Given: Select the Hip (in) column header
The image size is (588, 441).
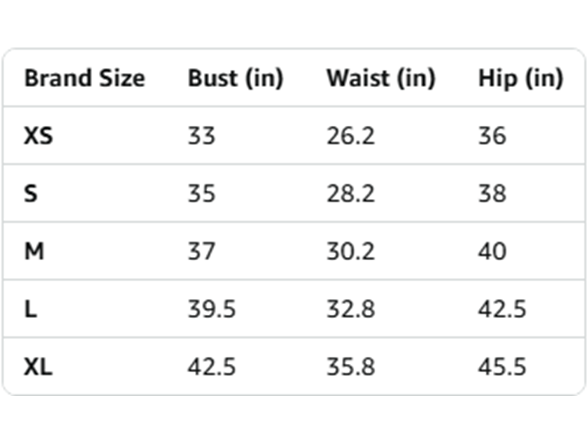Looking at the screenshot, I should [x=520, y=78].
